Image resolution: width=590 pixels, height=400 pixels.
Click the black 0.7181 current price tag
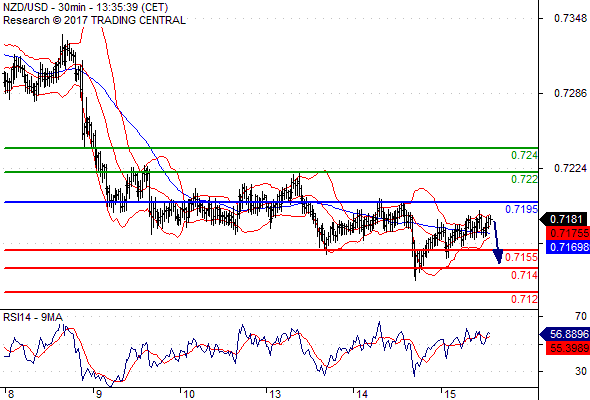[564, 219]
